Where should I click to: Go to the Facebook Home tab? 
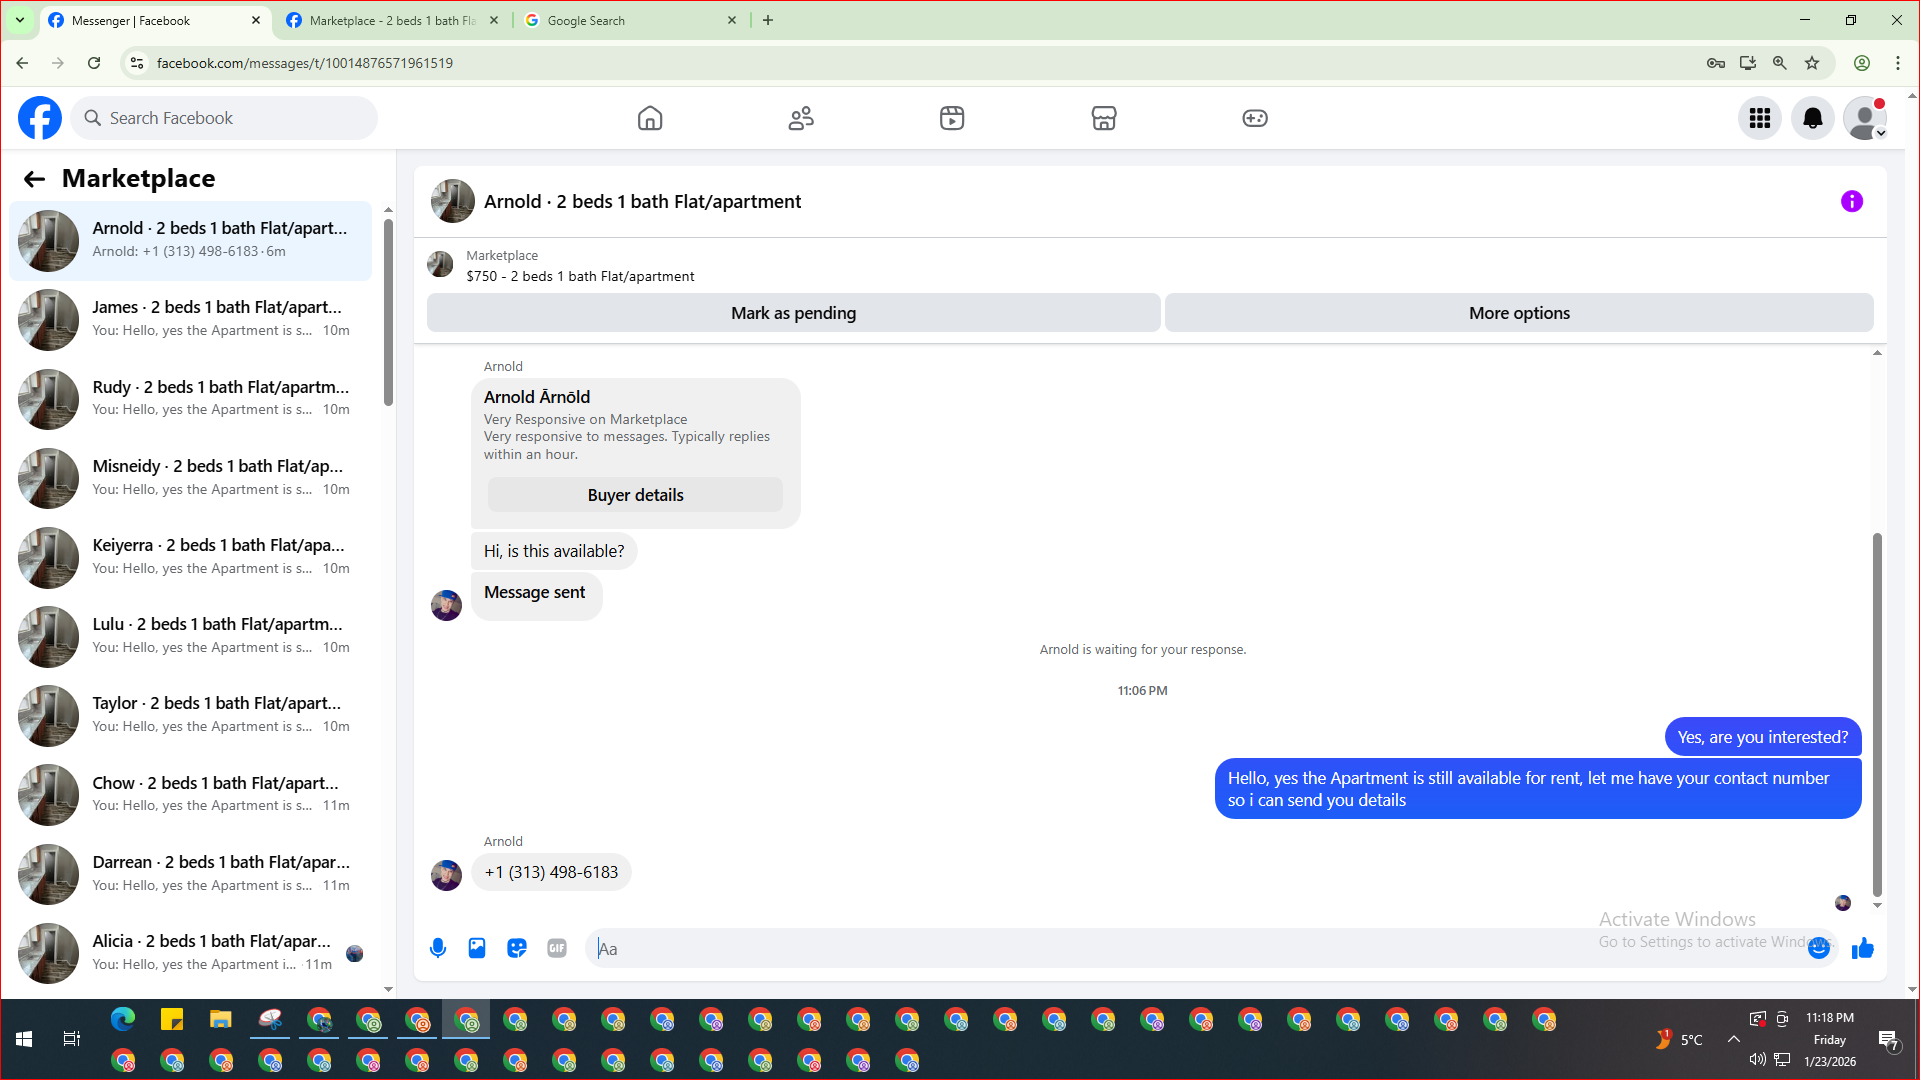pos(650,118)
